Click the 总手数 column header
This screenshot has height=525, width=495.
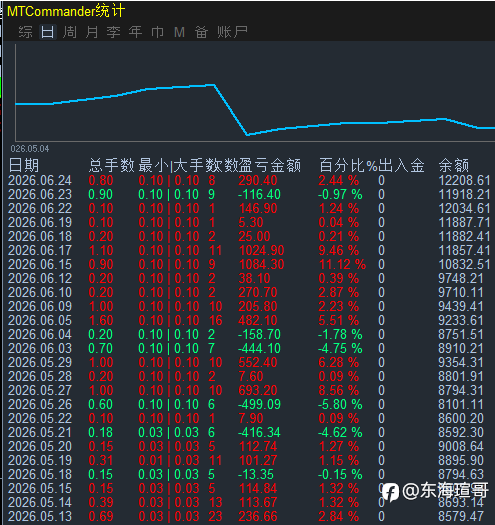click(x=112, y=165)
